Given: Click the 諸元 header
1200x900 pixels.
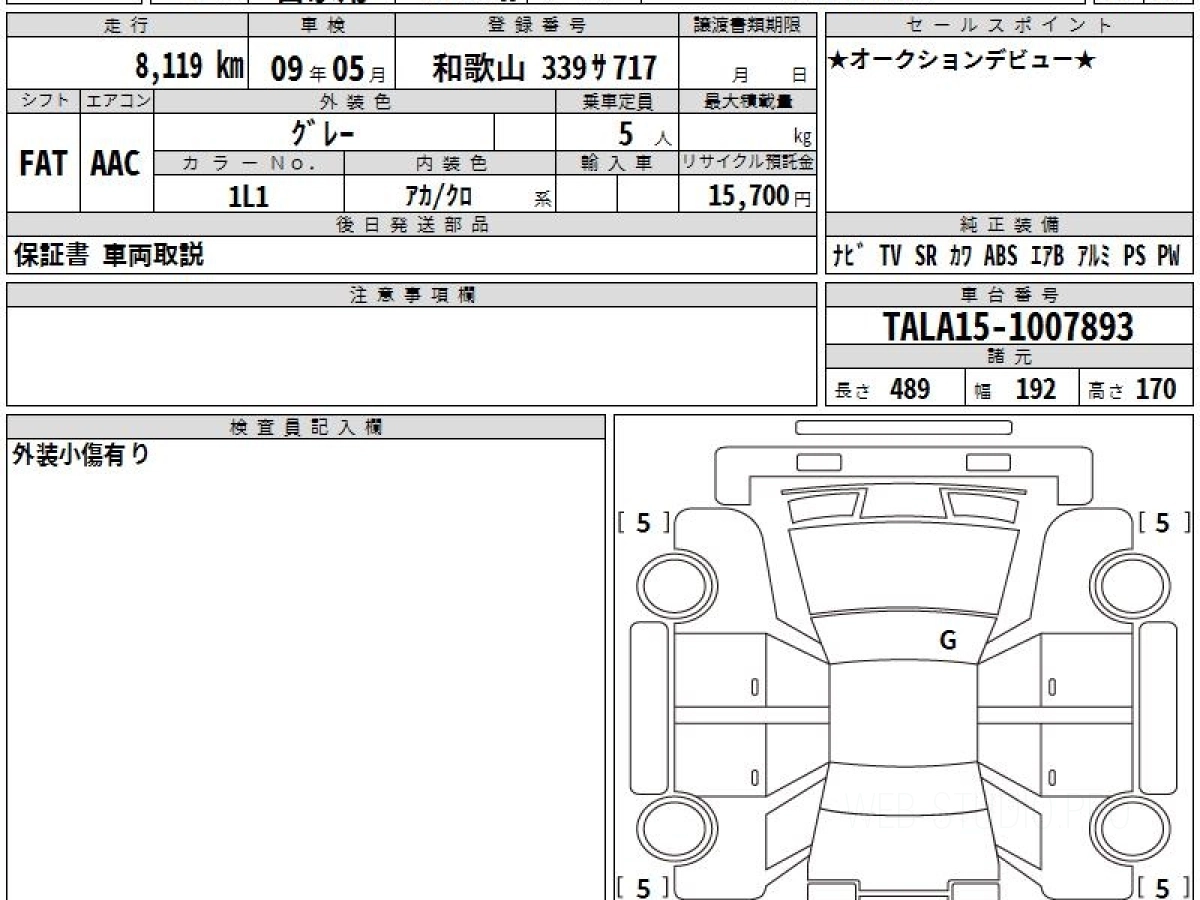Looking at the screenshot, I should [x=1009, y=357].
